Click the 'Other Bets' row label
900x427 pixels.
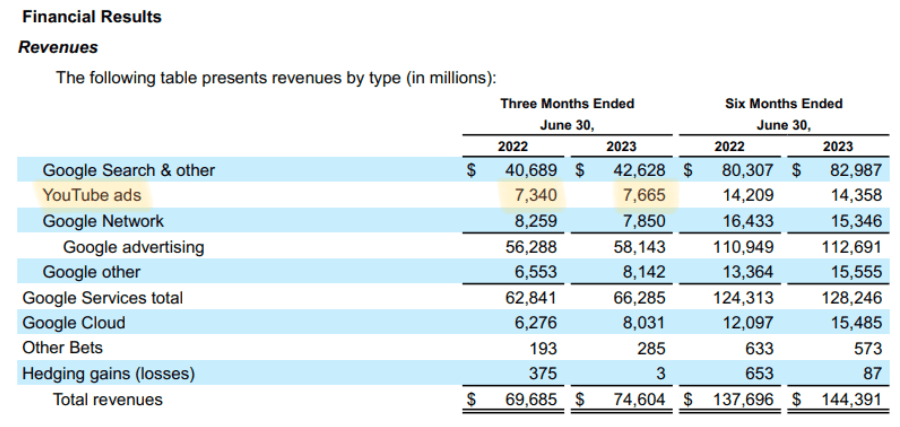63,348
